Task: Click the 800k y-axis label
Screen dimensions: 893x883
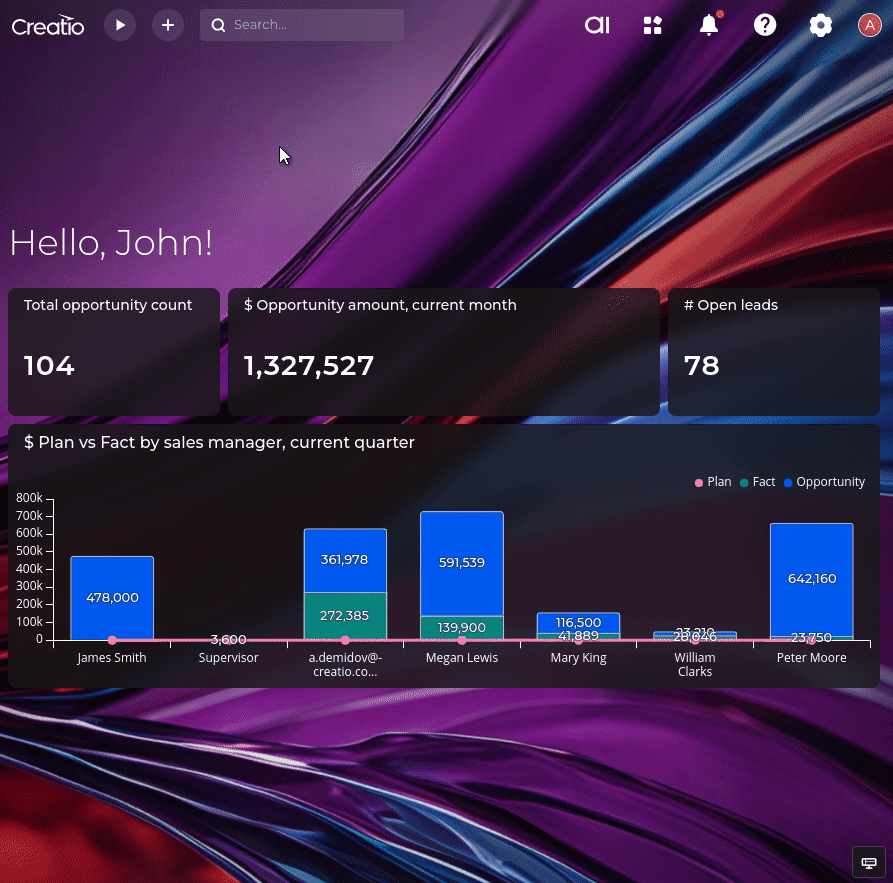Action: tap(29, 498)
